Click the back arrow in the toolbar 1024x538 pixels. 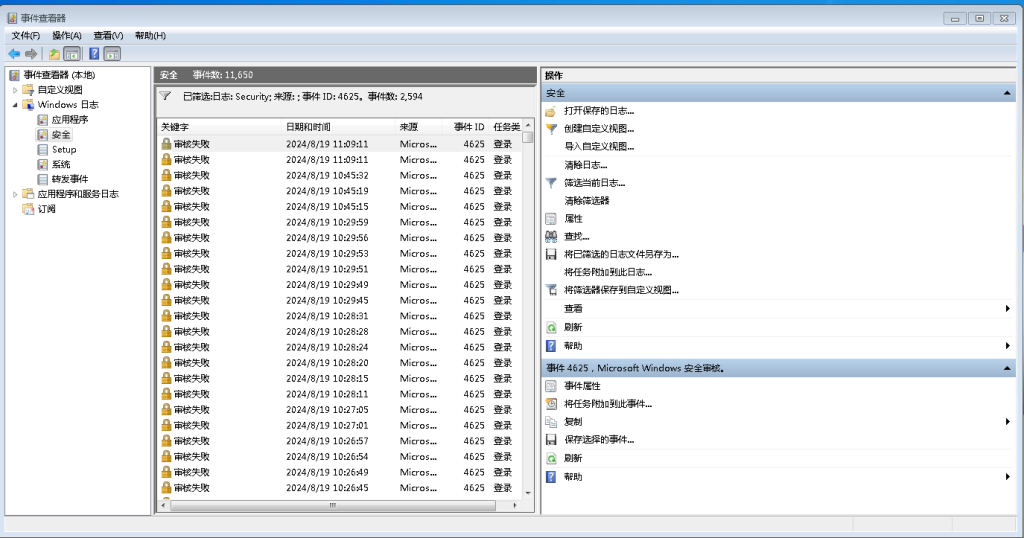coord(14,54)
